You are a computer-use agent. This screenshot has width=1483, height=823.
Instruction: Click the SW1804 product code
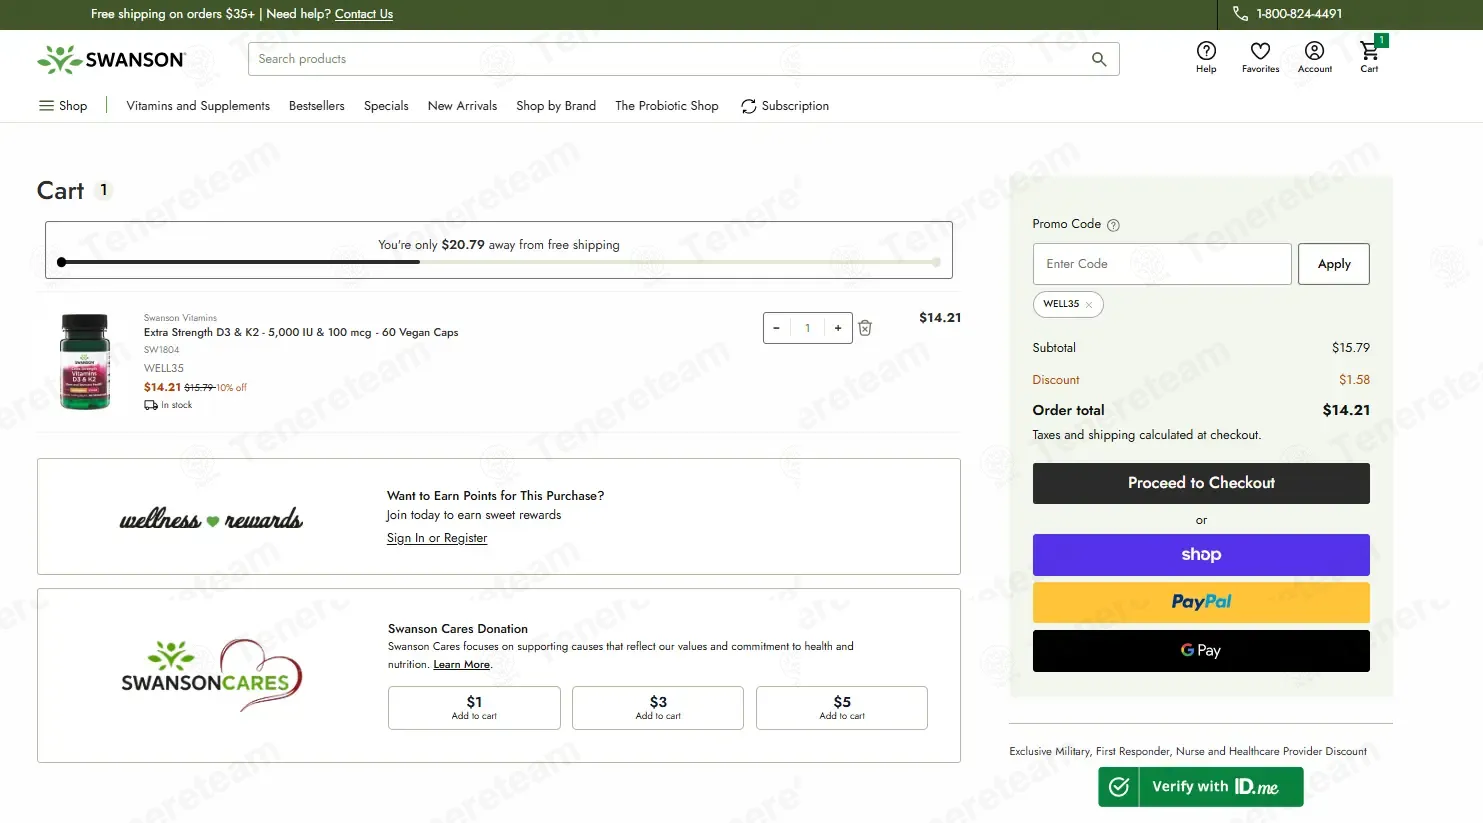pos(161,350)
